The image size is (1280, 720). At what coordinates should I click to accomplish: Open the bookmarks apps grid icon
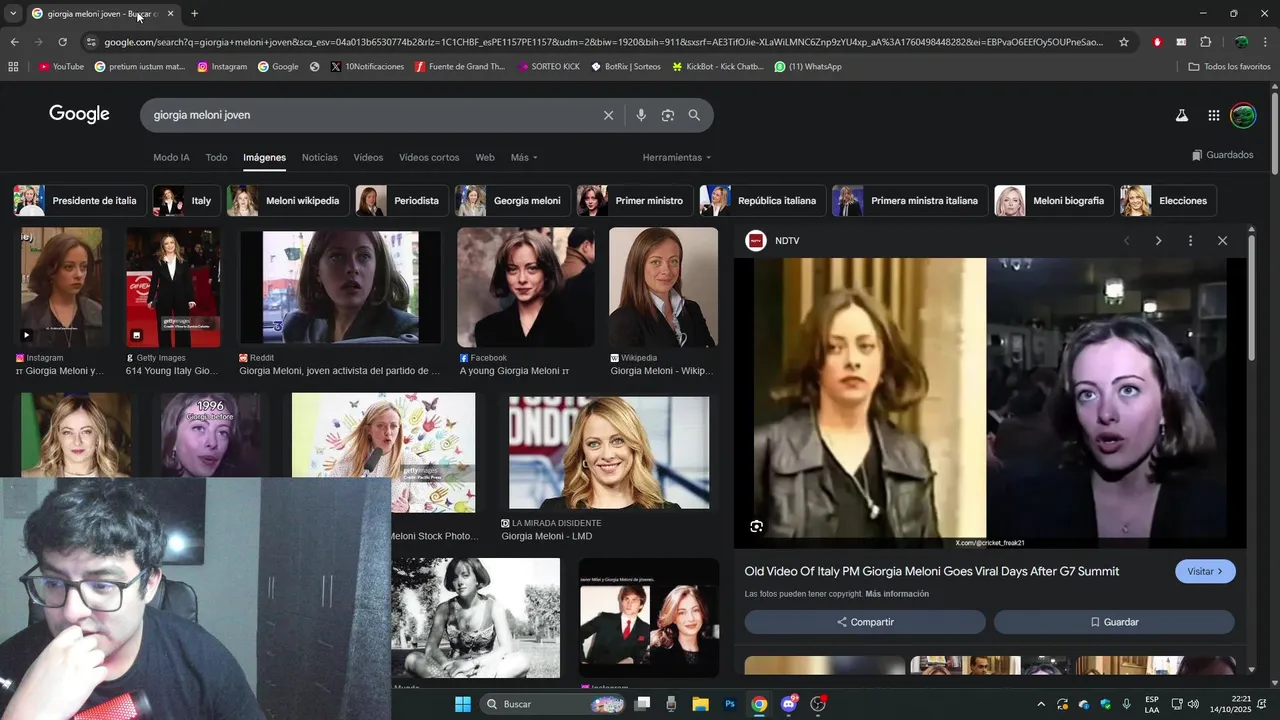[13, 67]
